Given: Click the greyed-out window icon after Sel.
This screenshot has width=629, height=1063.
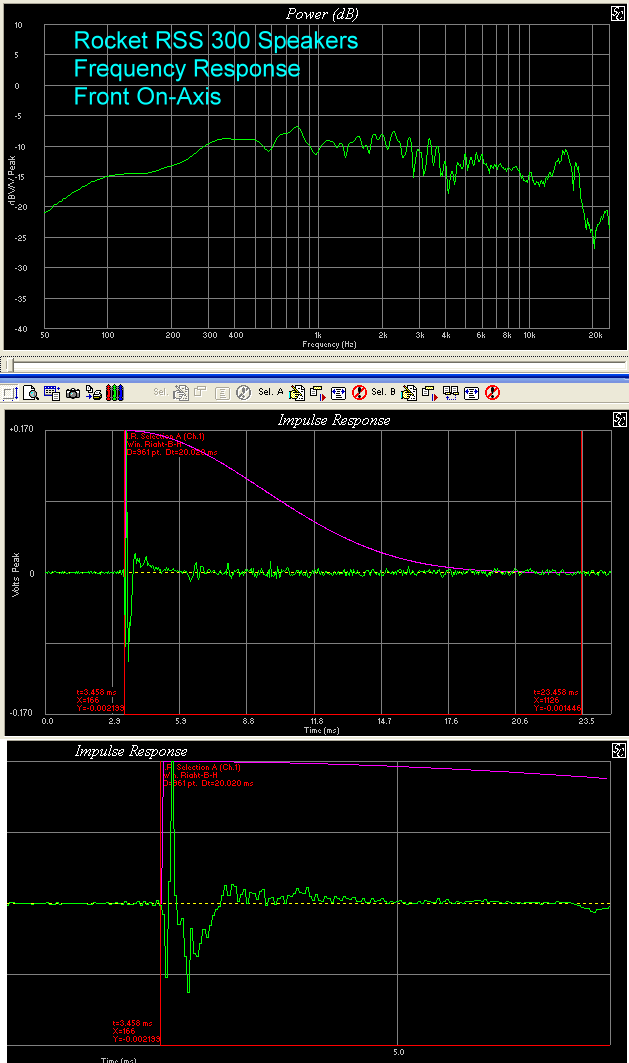Looking at the screenshot, I should pos(200,391).
